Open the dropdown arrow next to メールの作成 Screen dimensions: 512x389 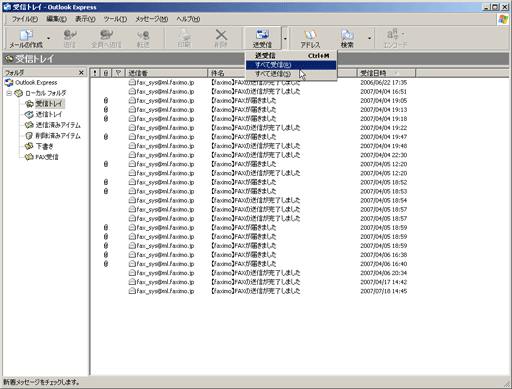tap(49, 39)
